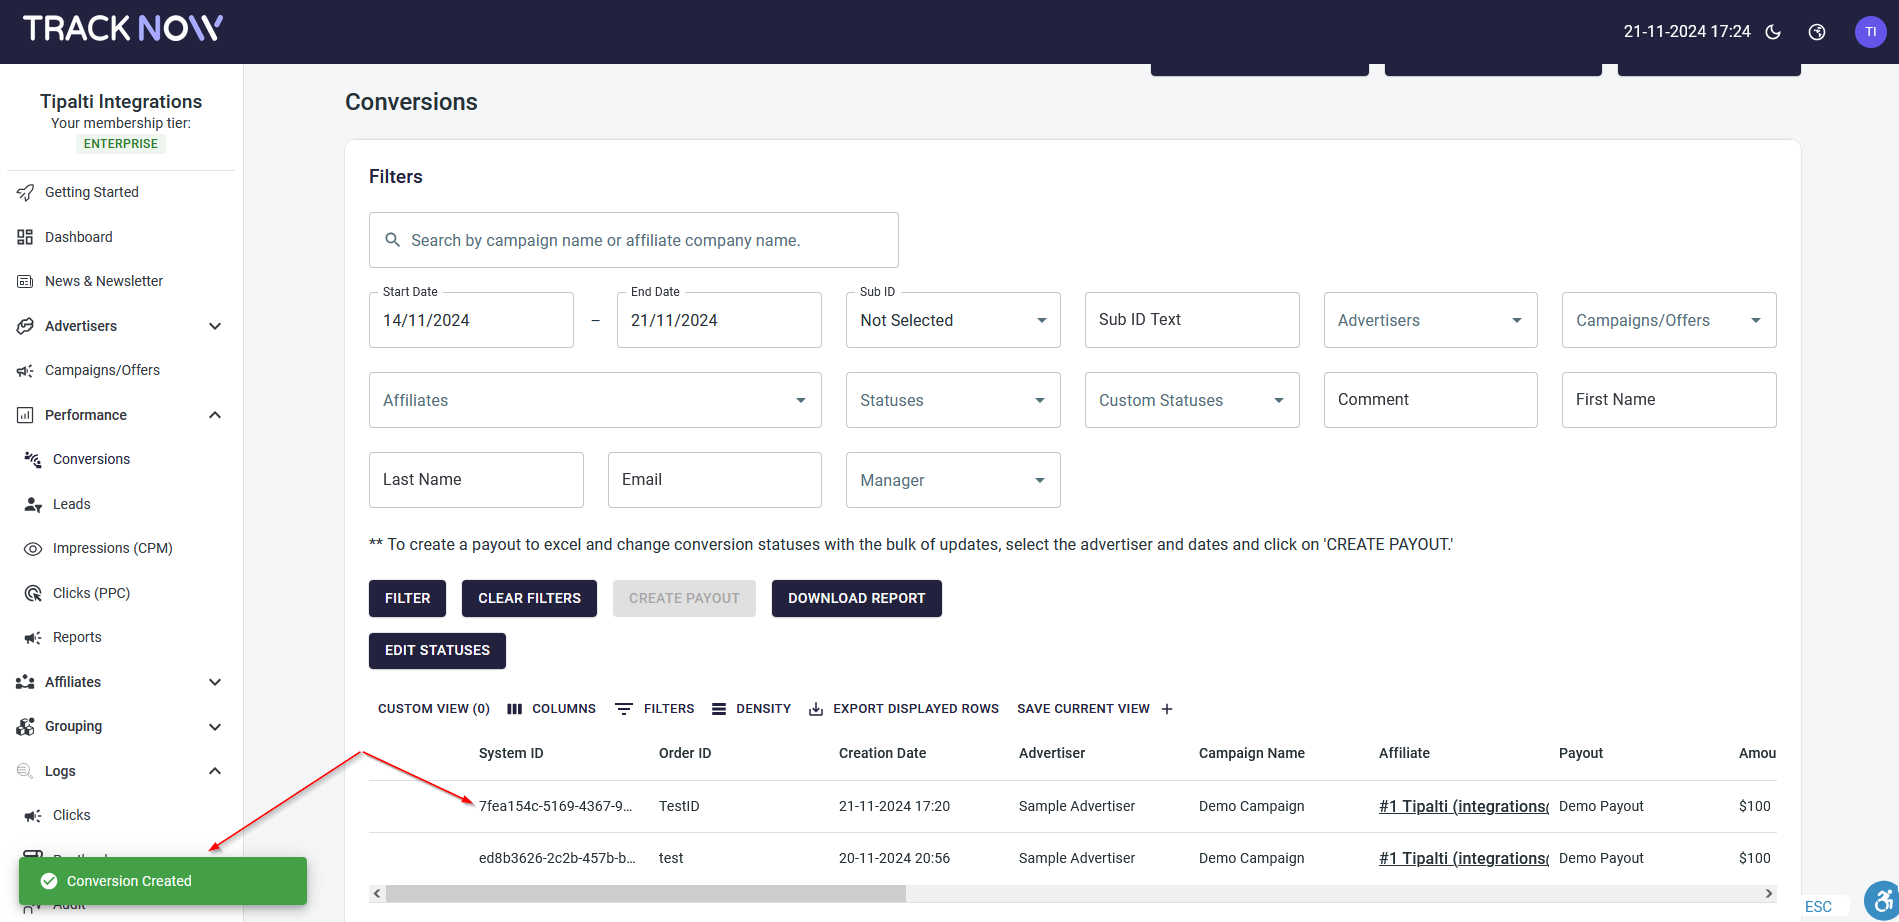
Task: Toggle dark mode moon icon
Action: click(x=1773, y=32)
